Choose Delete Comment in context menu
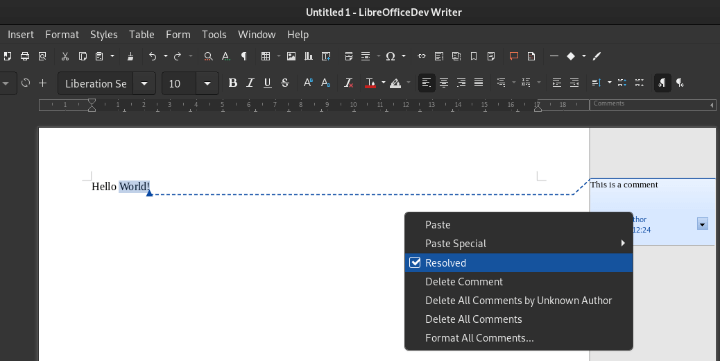 (518, 282)
